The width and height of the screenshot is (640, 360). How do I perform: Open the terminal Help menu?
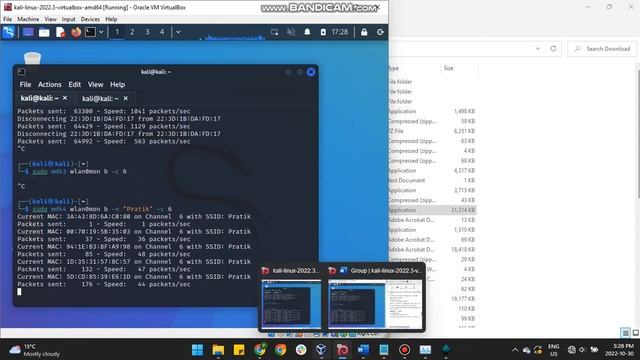click(x=118, y=84)
